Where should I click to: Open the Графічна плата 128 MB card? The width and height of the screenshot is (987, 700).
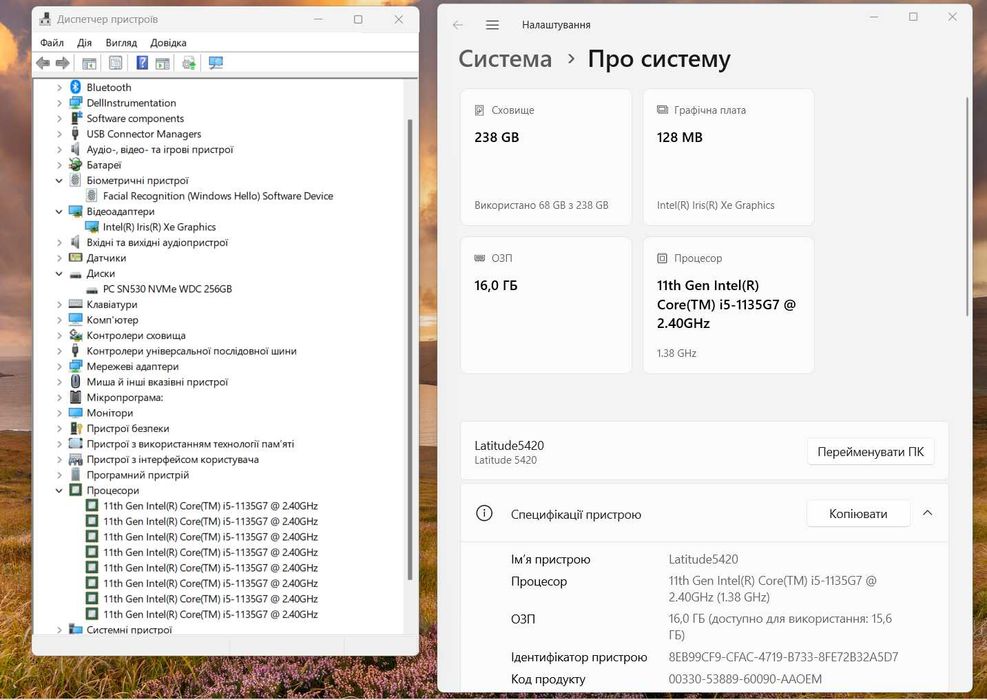click(x=728, y=157)
